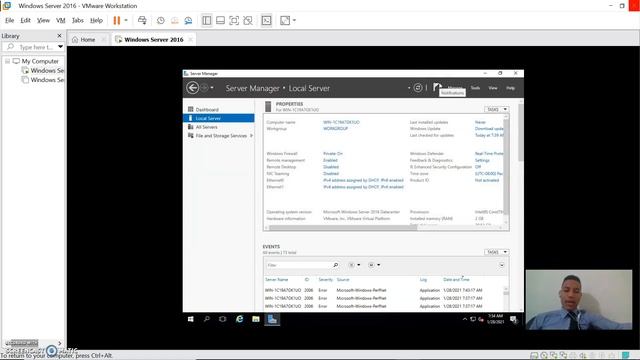Click the Not activated Product ID link

[x=487, y=180]
